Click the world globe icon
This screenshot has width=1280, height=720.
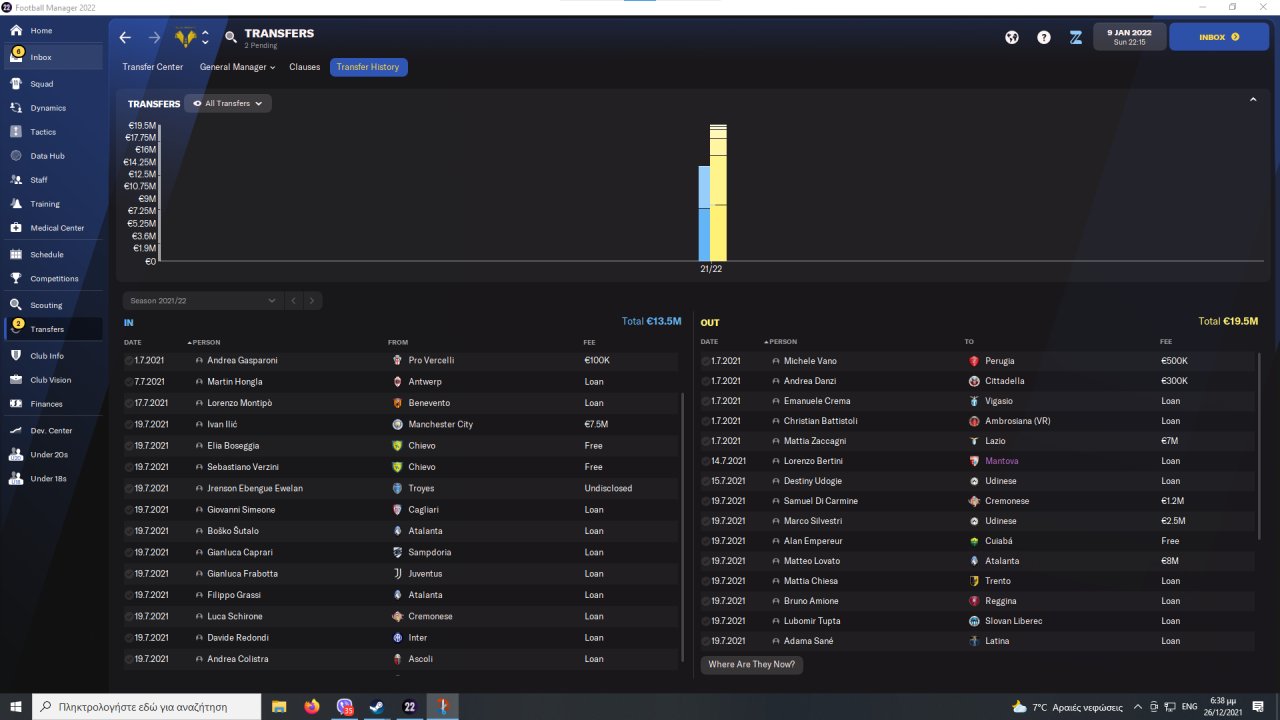click(x=1012, y=37)
